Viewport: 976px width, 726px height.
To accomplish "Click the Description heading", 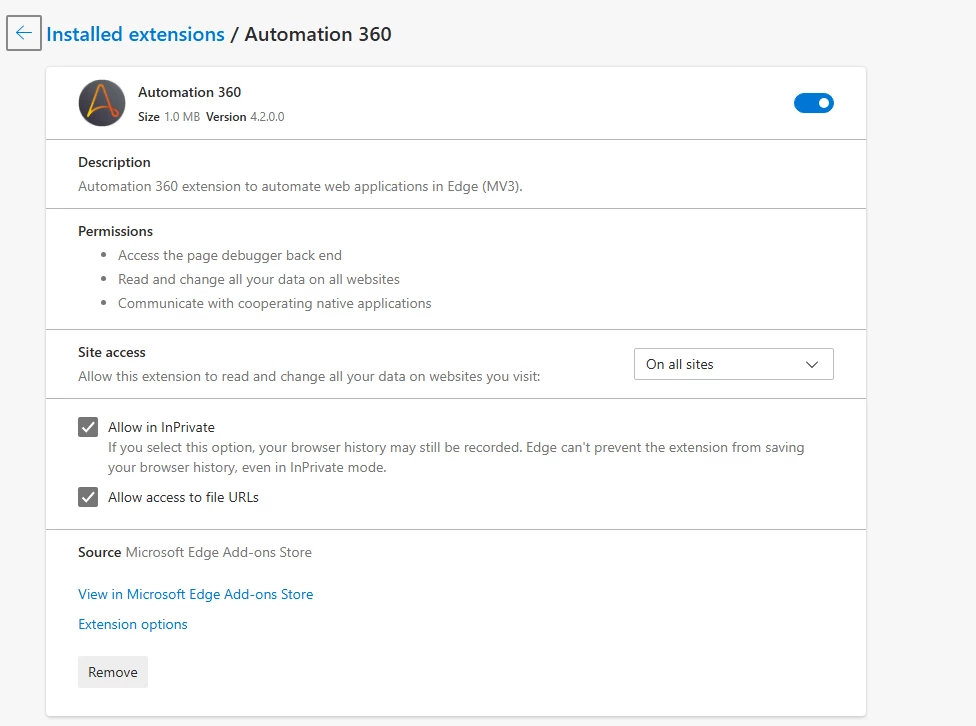I will [114, 162].
